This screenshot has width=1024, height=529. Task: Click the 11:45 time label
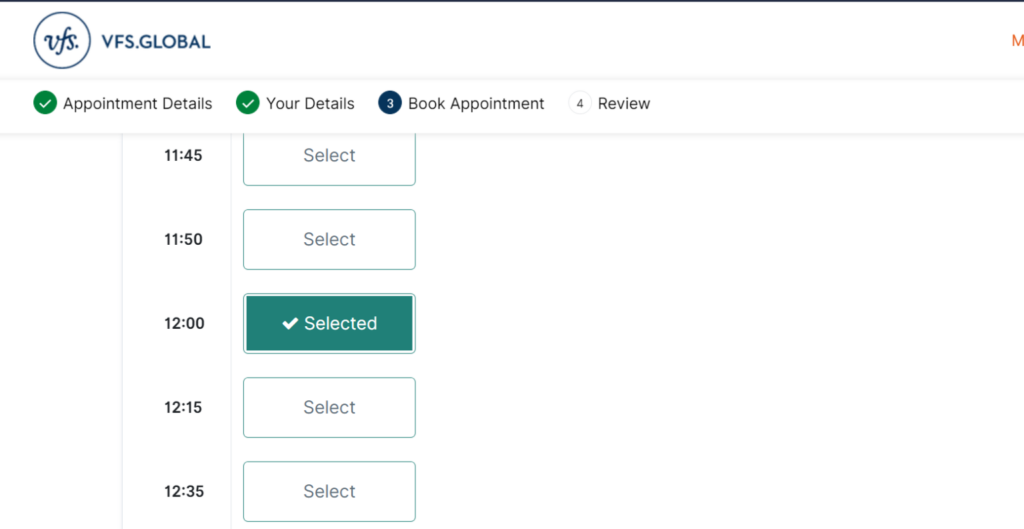coord(184,155)
